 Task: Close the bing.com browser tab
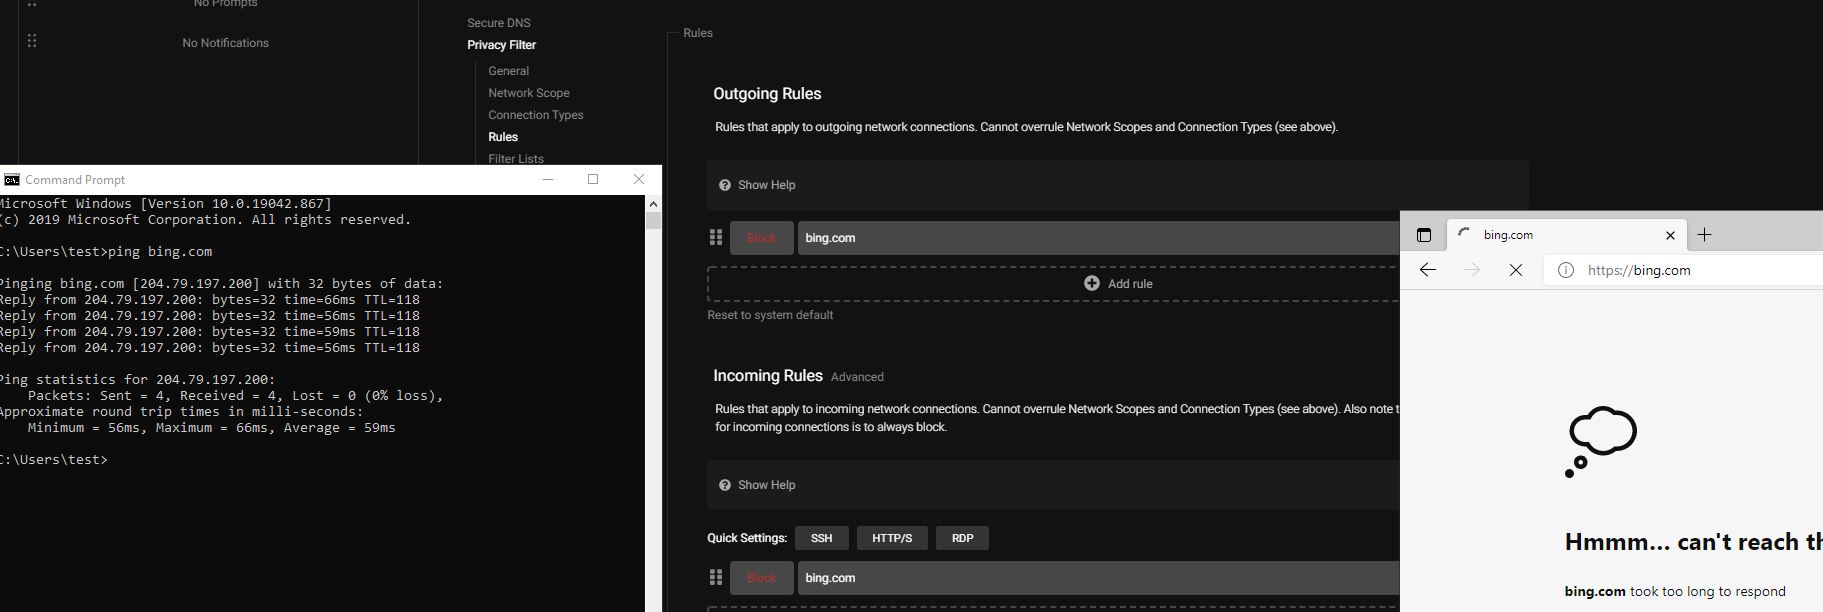1670,235
